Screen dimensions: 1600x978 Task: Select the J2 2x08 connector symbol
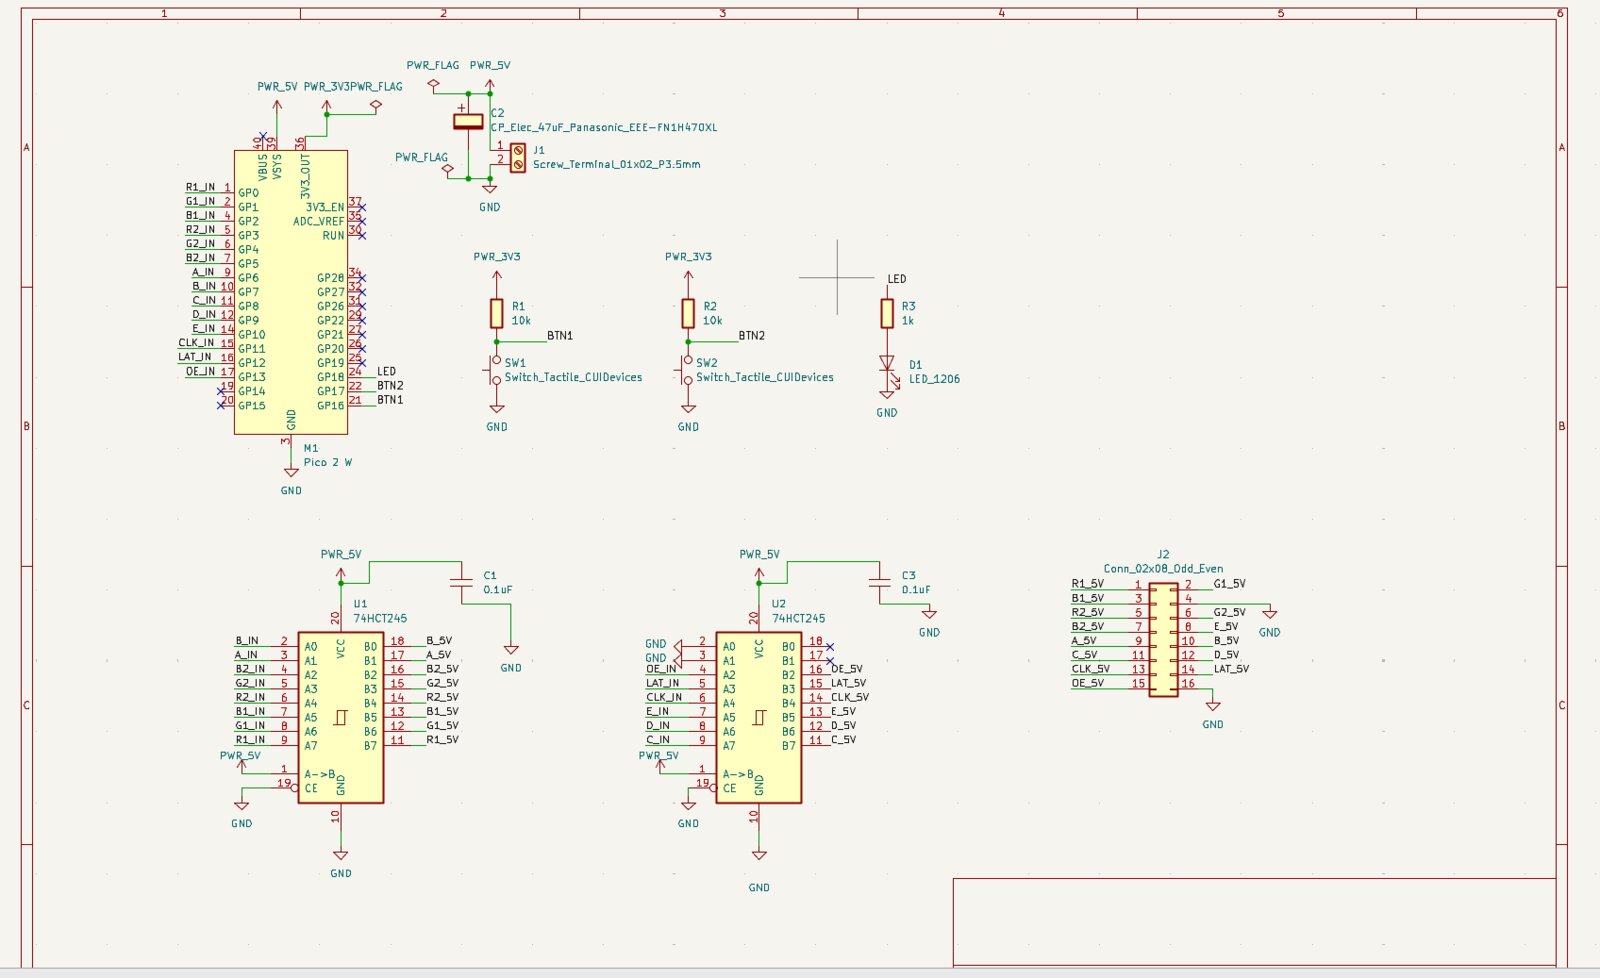(1163, 640)
